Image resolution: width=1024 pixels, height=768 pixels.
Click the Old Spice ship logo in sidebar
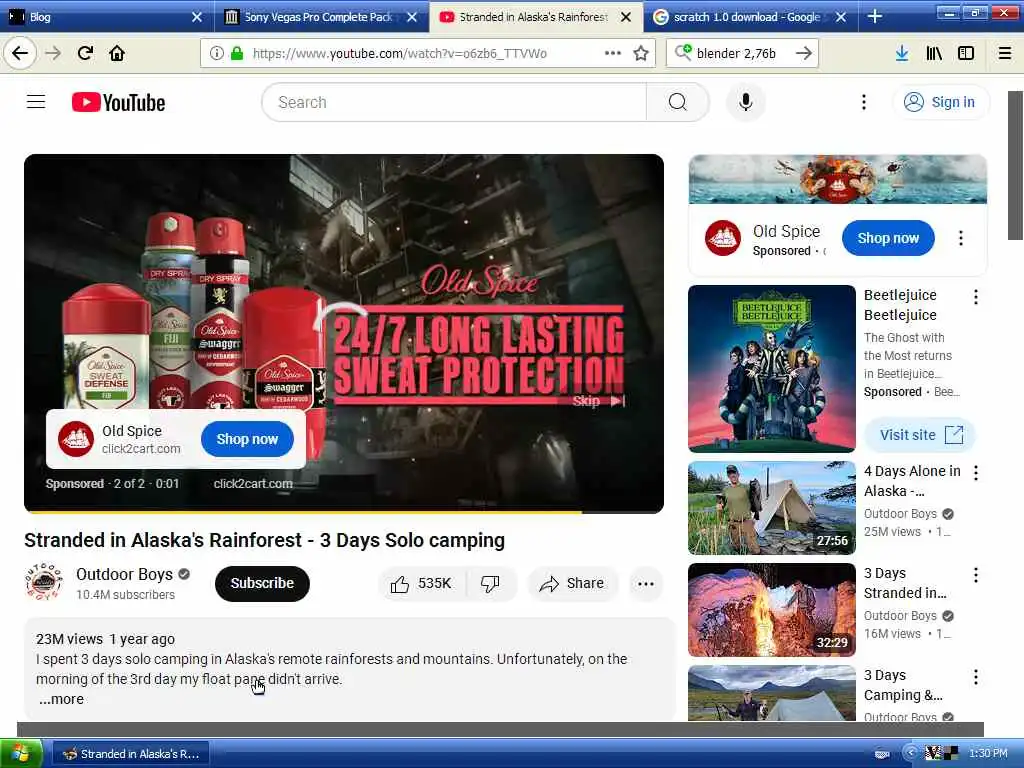tap(723, 238)
